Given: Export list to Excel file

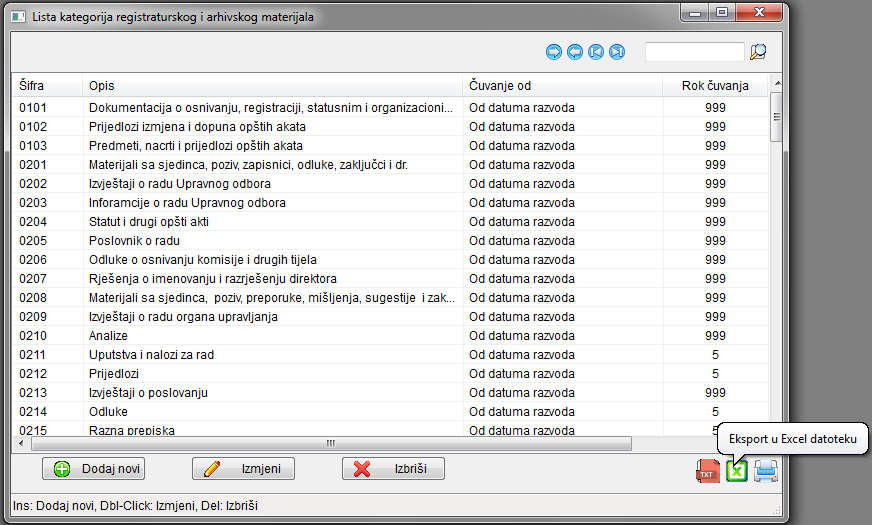Looking at the screenshot, I should [737, 470].
